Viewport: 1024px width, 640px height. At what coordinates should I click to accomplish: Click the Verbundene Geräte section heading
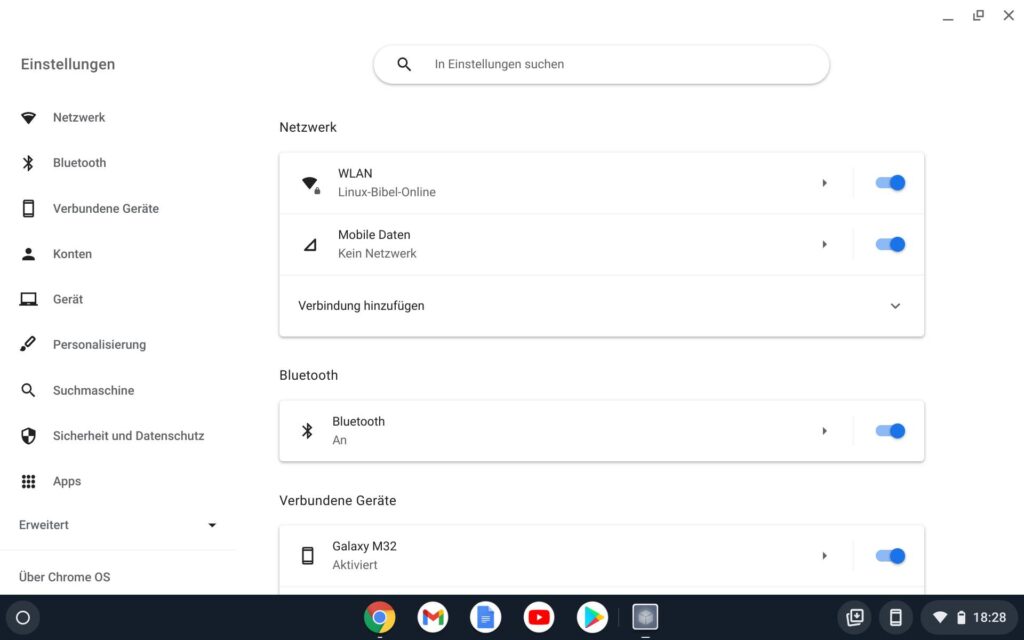338,500
